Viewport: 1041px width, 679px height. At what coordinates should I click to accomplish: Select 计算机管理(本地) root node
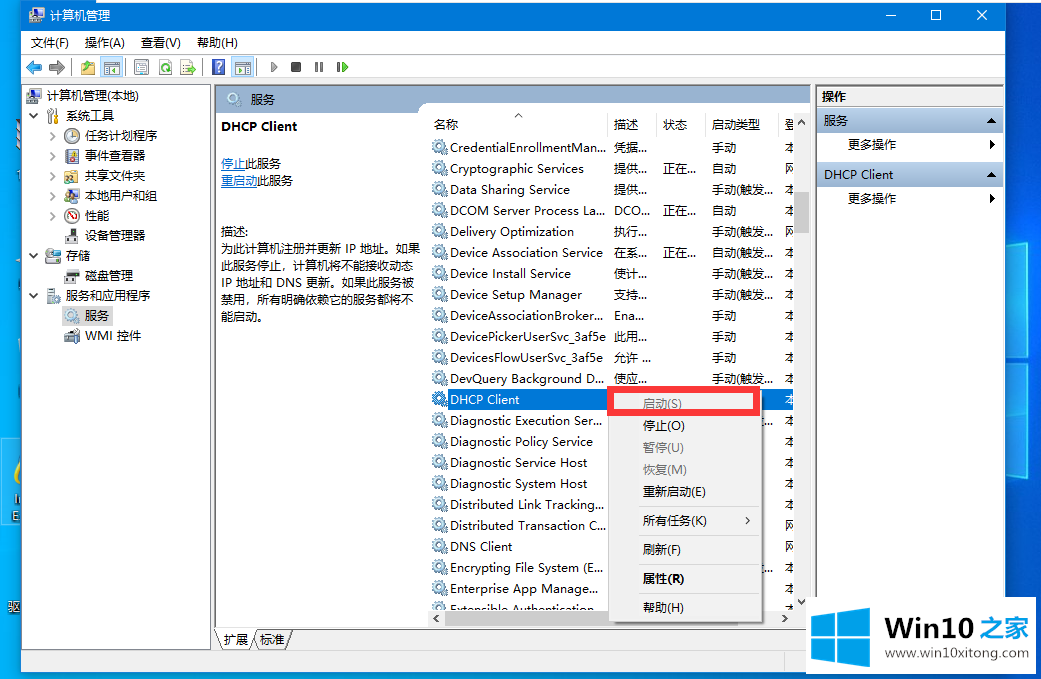92,96
